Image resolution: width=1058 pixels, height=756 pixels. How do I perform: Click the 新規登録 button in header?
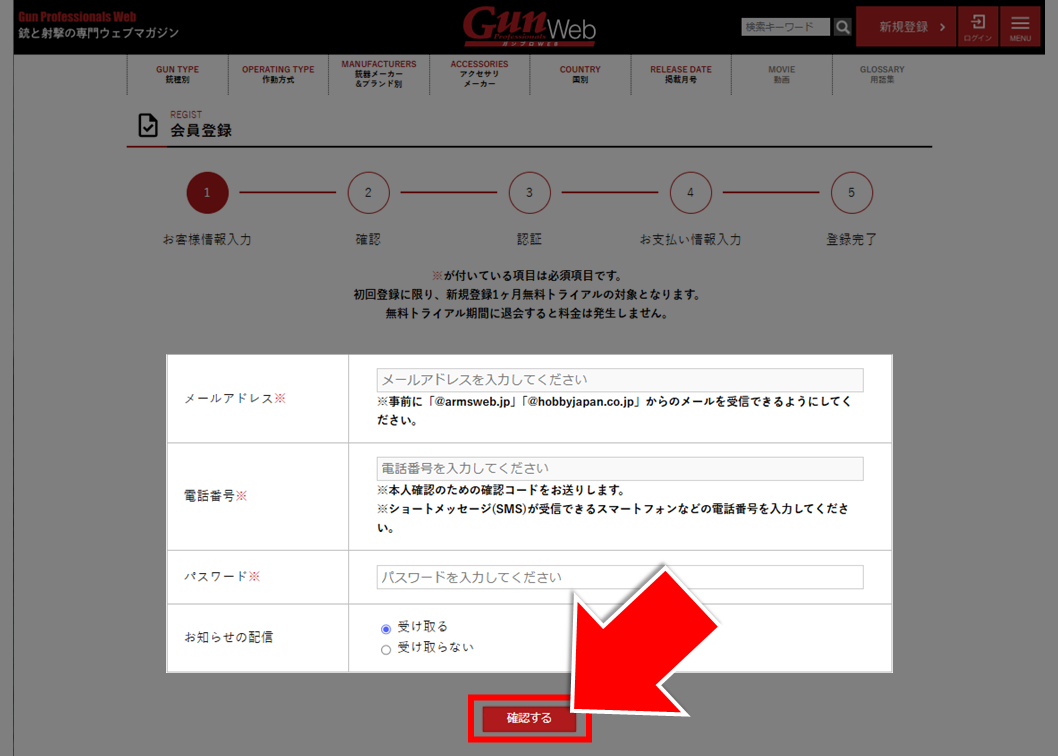pos(912,27)
